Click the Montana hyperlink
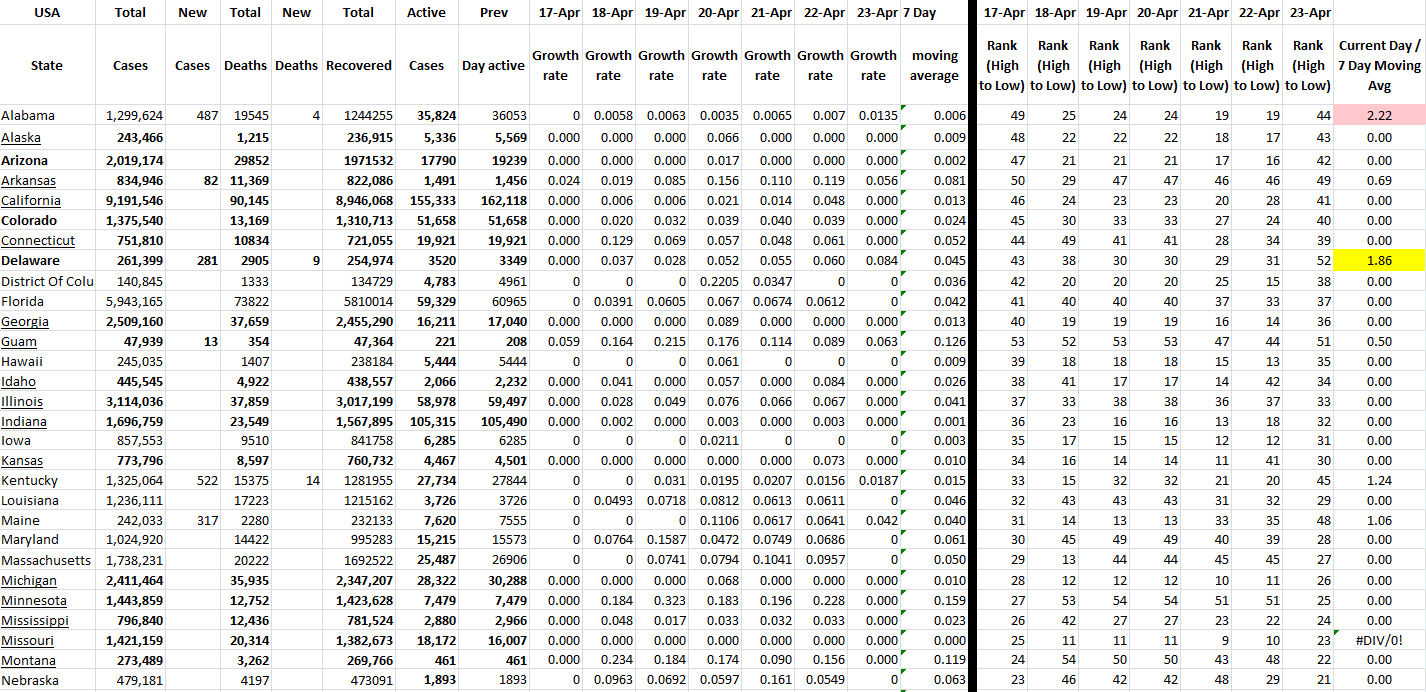This screenshot has width=1426, height=692. 28,660
